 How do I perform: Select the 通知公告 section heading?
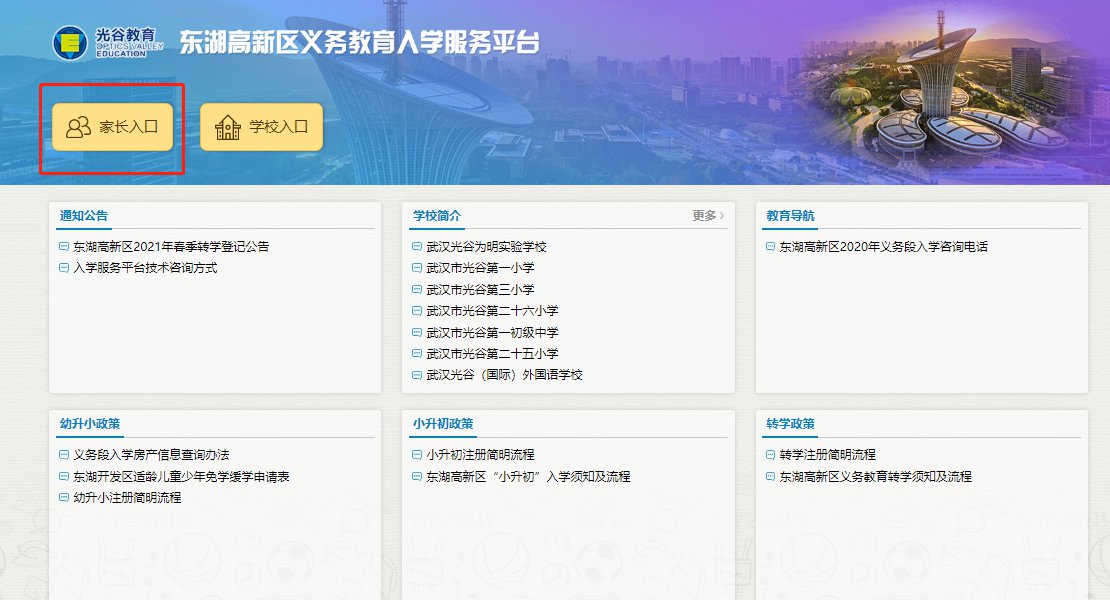(84, 216)
